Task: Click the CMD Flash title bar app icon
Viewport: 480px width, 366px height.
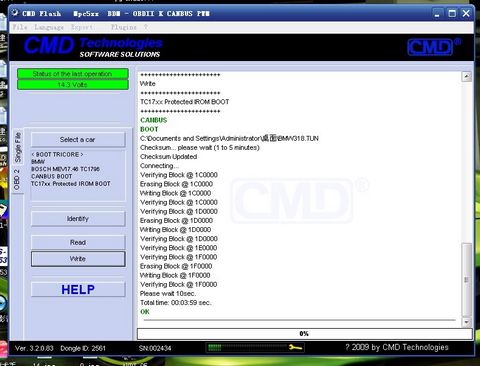Action: [15, 13]
